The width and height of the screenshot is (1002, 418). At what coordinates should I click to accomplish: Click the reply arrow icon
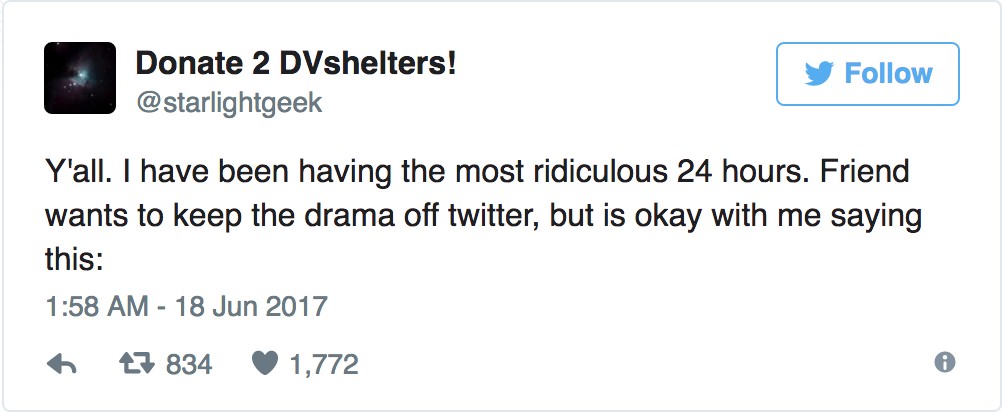(62, 364)
